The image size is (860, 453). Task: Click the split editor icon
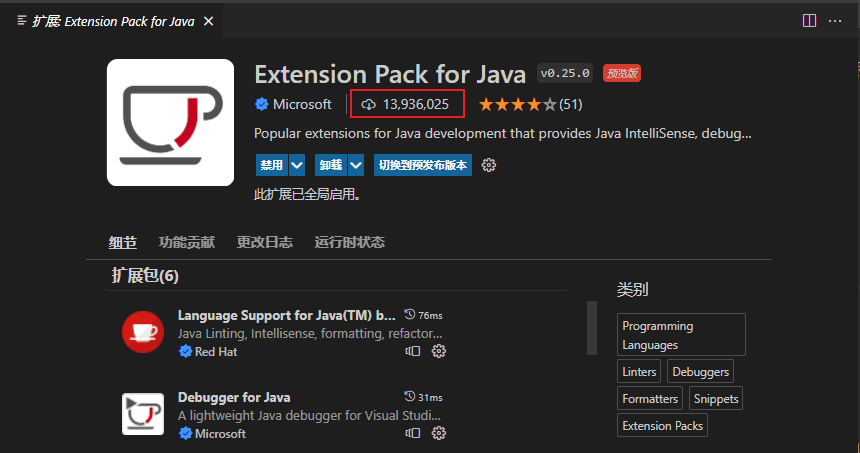point(809,21)
